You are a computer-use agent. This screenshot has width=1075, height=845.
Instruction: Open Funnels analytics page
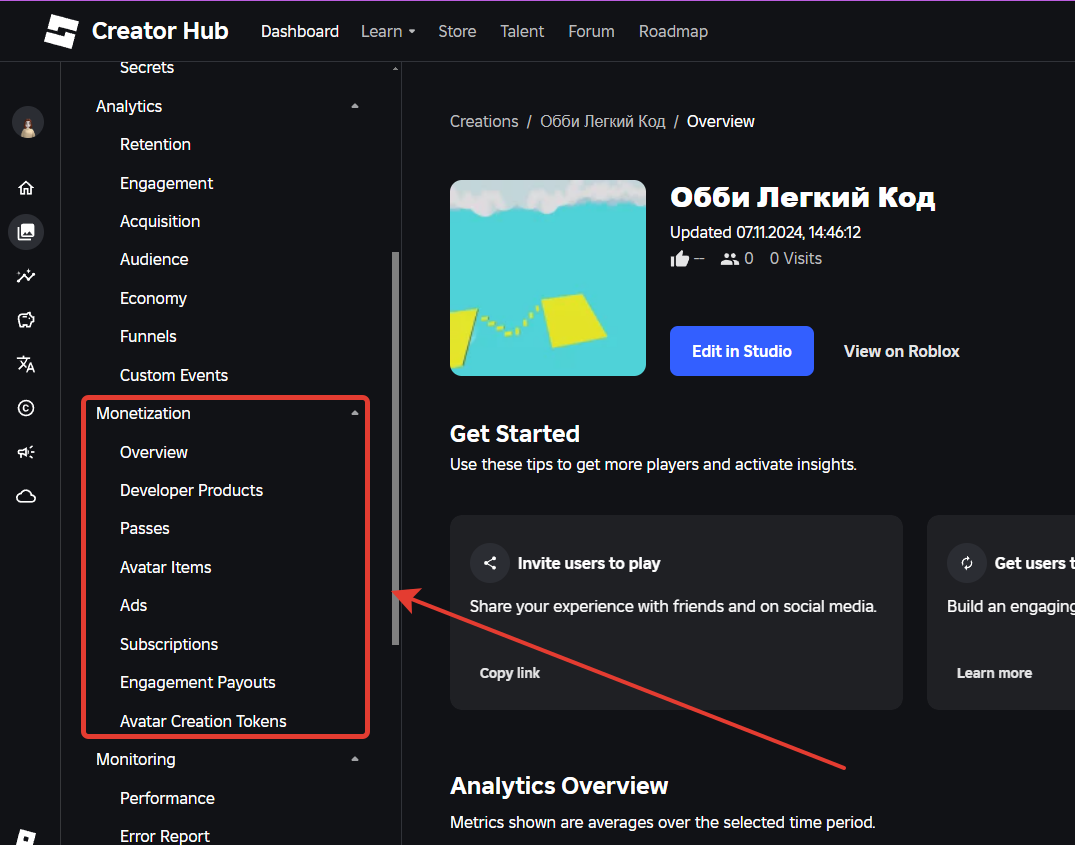(148, 336)
